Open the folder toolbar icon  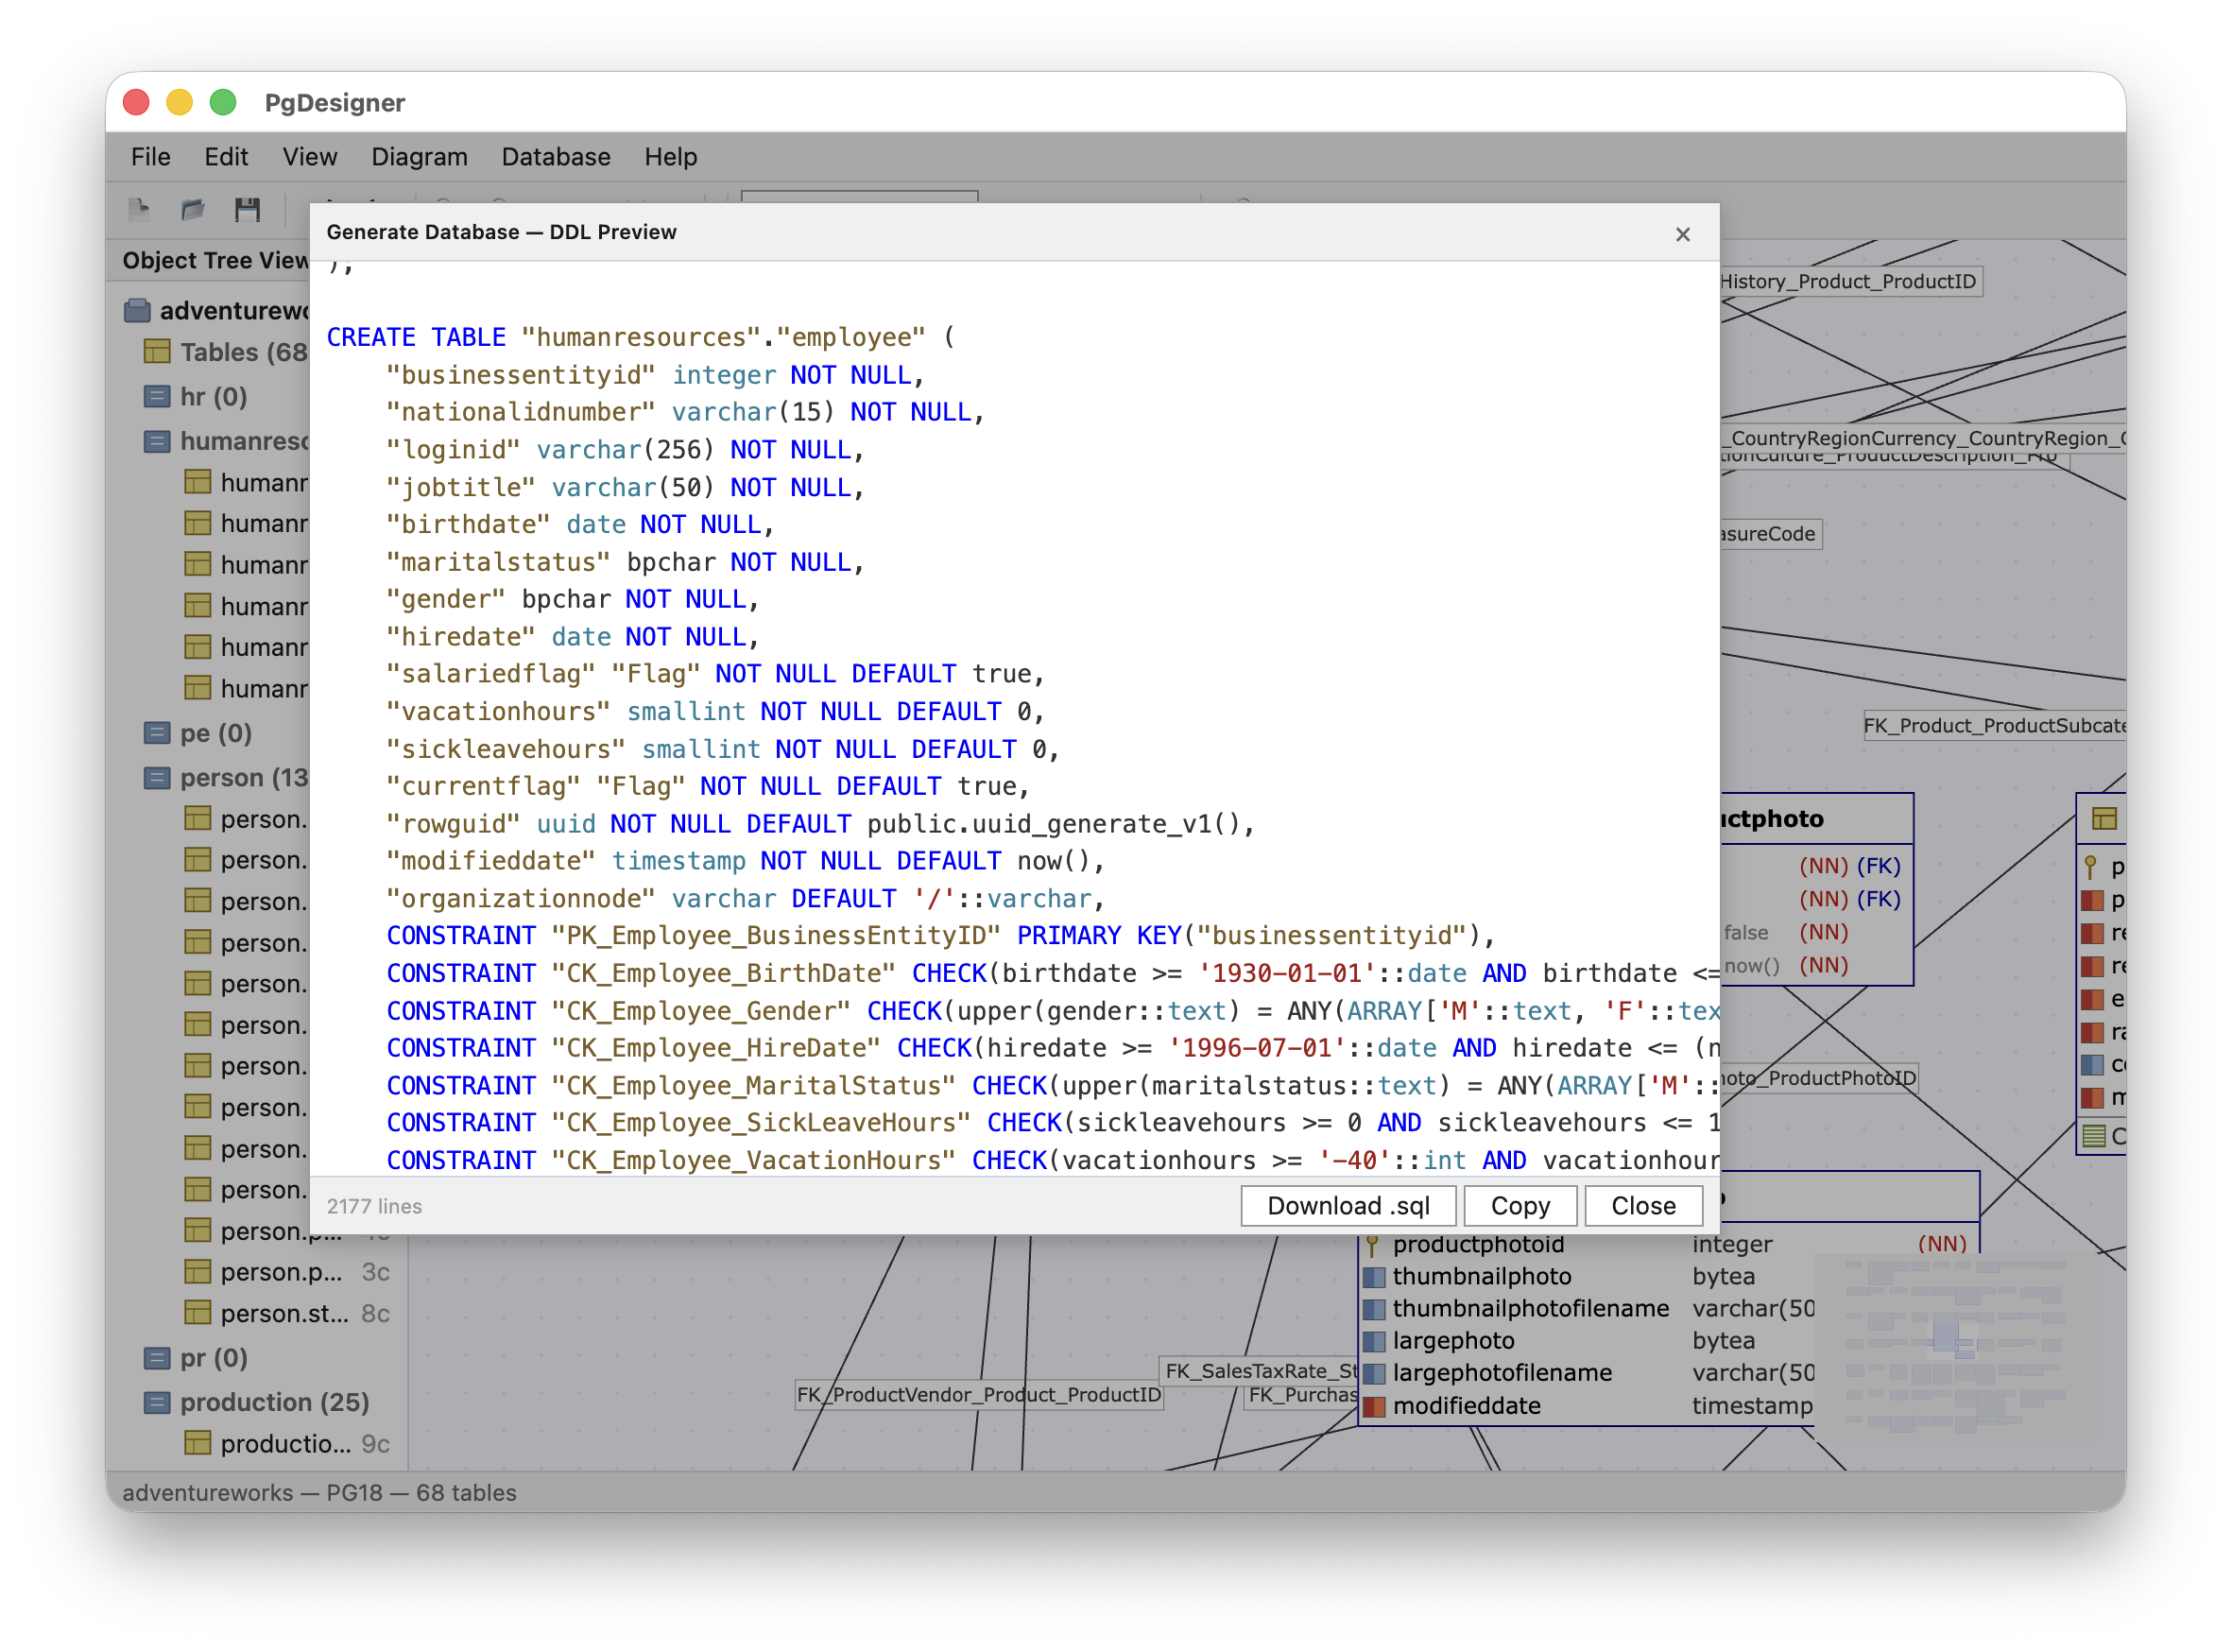coord(193,209)
